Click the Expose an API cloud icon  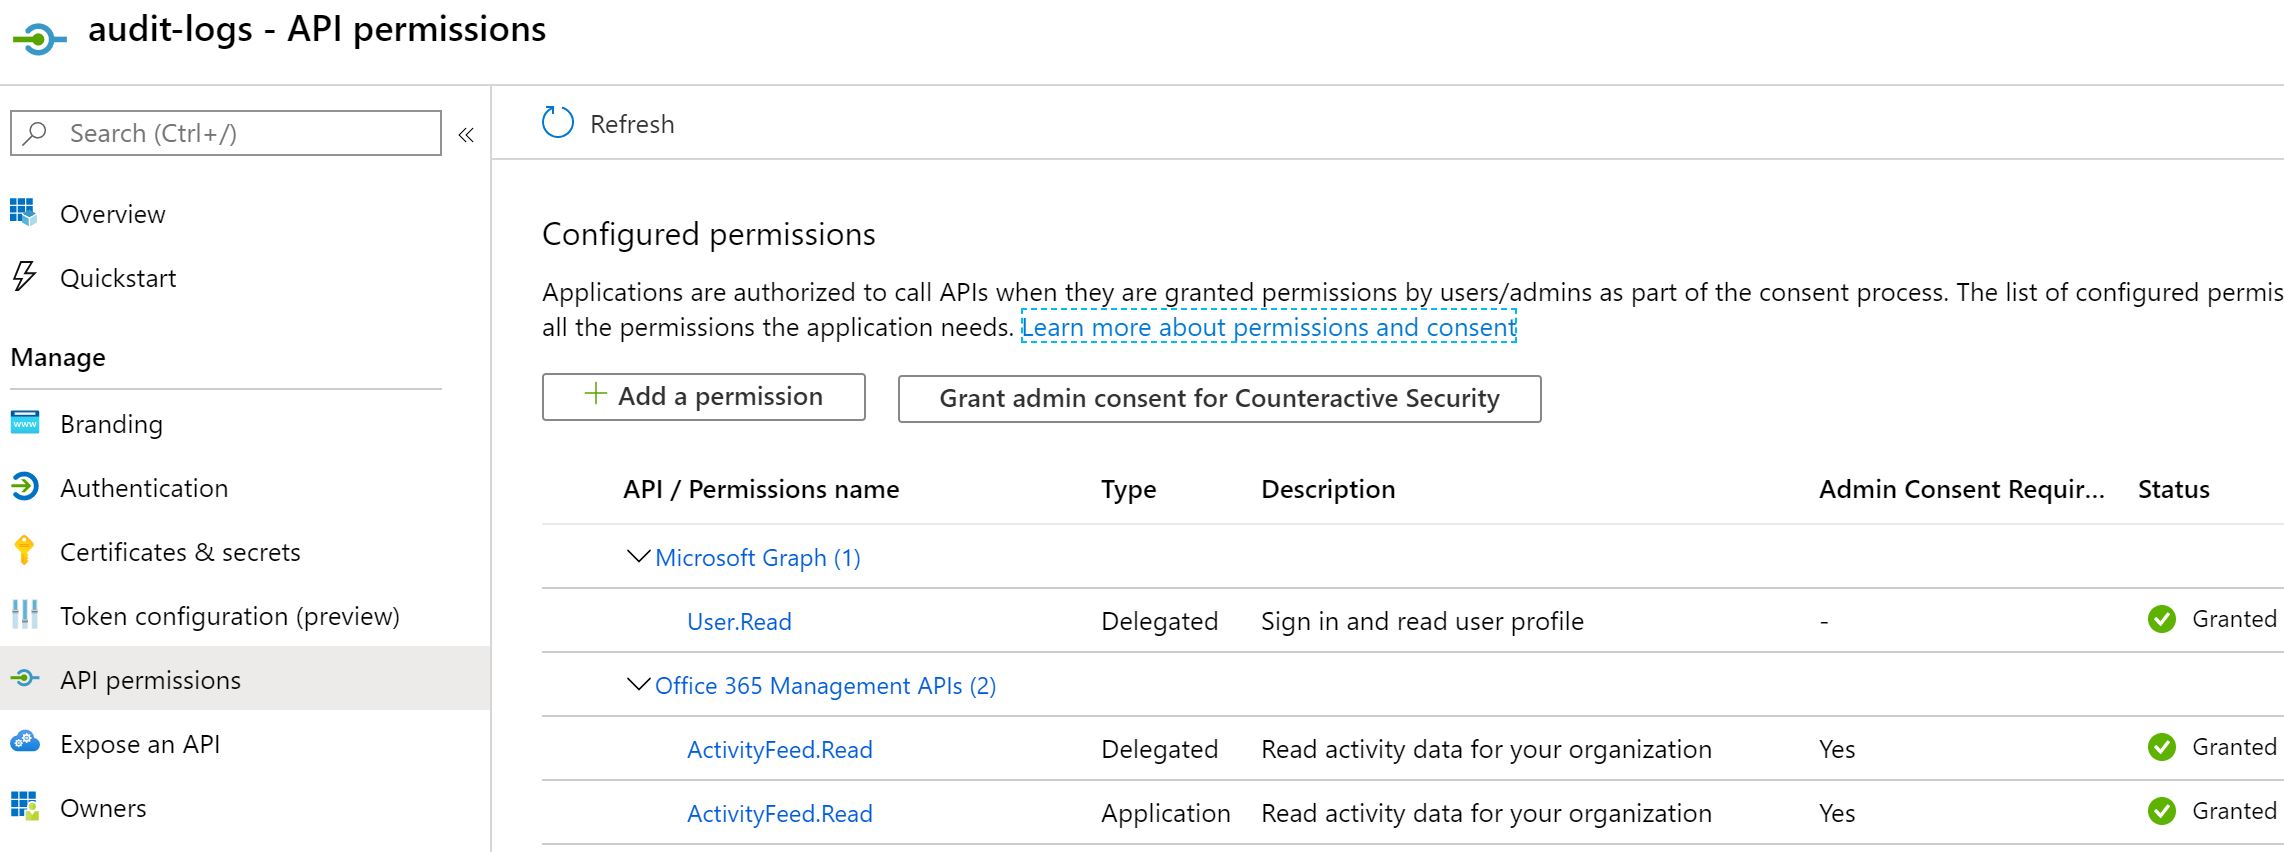(25, 743)
